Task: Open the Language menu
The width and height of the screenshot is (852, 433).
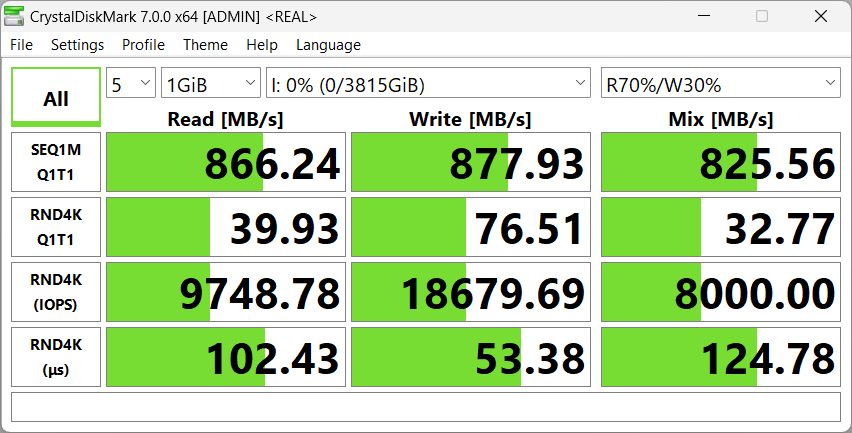Action: point(328,45)
